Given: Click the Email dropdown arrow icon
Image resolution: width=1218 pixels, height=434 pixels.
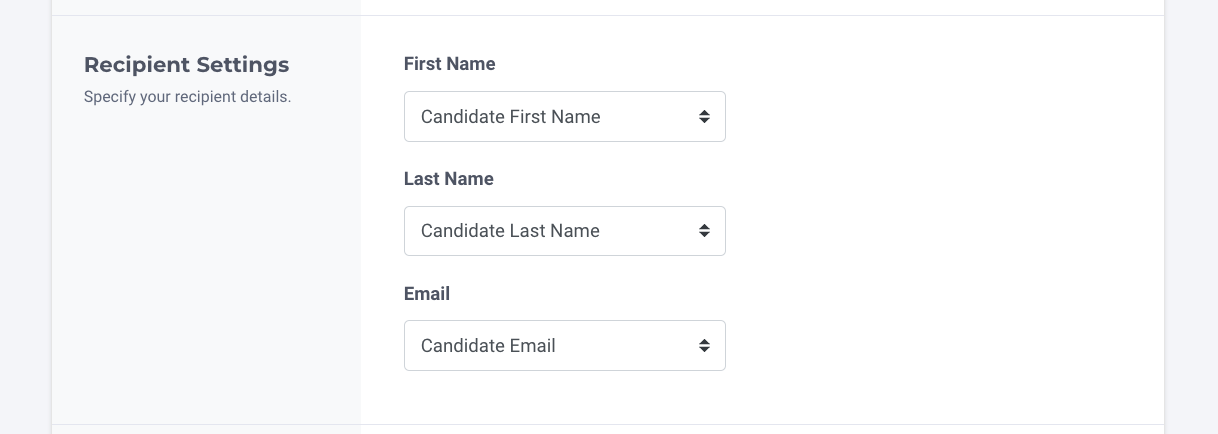Looking at the screenshot, I should [x=704, y=346].
